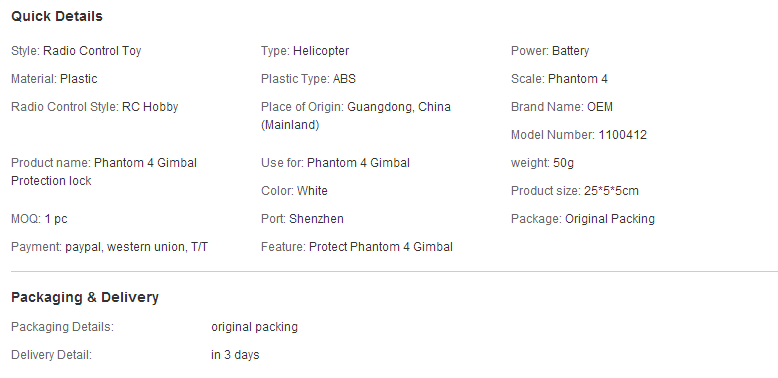Select the Style: Radio Control Toy text

point(76,51)
